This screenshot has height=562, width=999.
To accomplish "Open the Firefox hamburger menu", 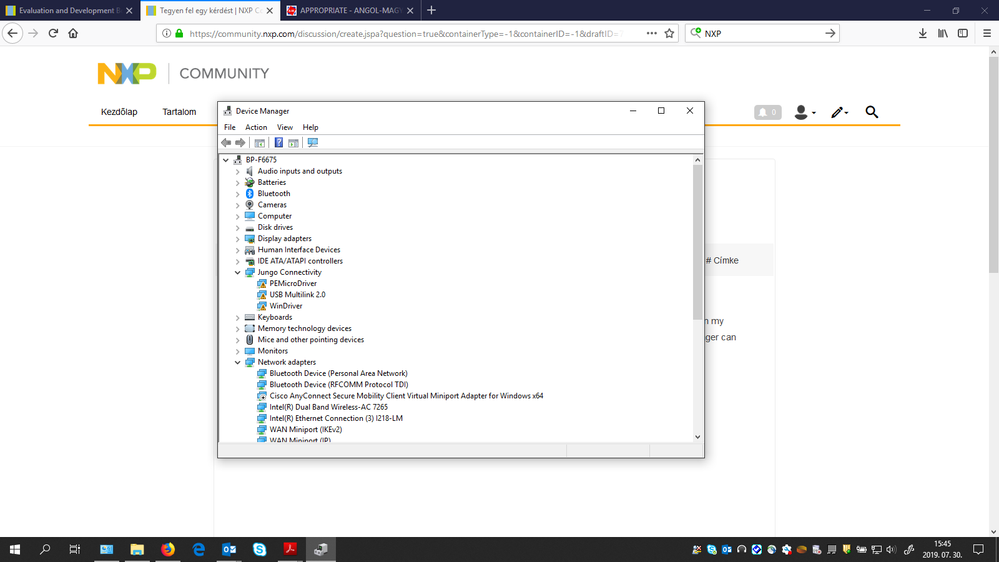I will point(987,33).
